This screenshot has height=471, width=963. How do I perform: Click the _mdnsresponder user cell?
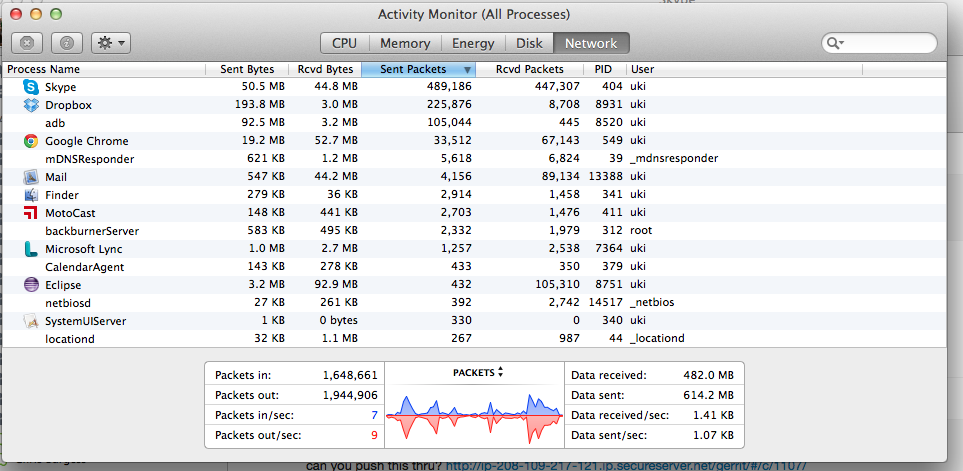coord(674,159)
